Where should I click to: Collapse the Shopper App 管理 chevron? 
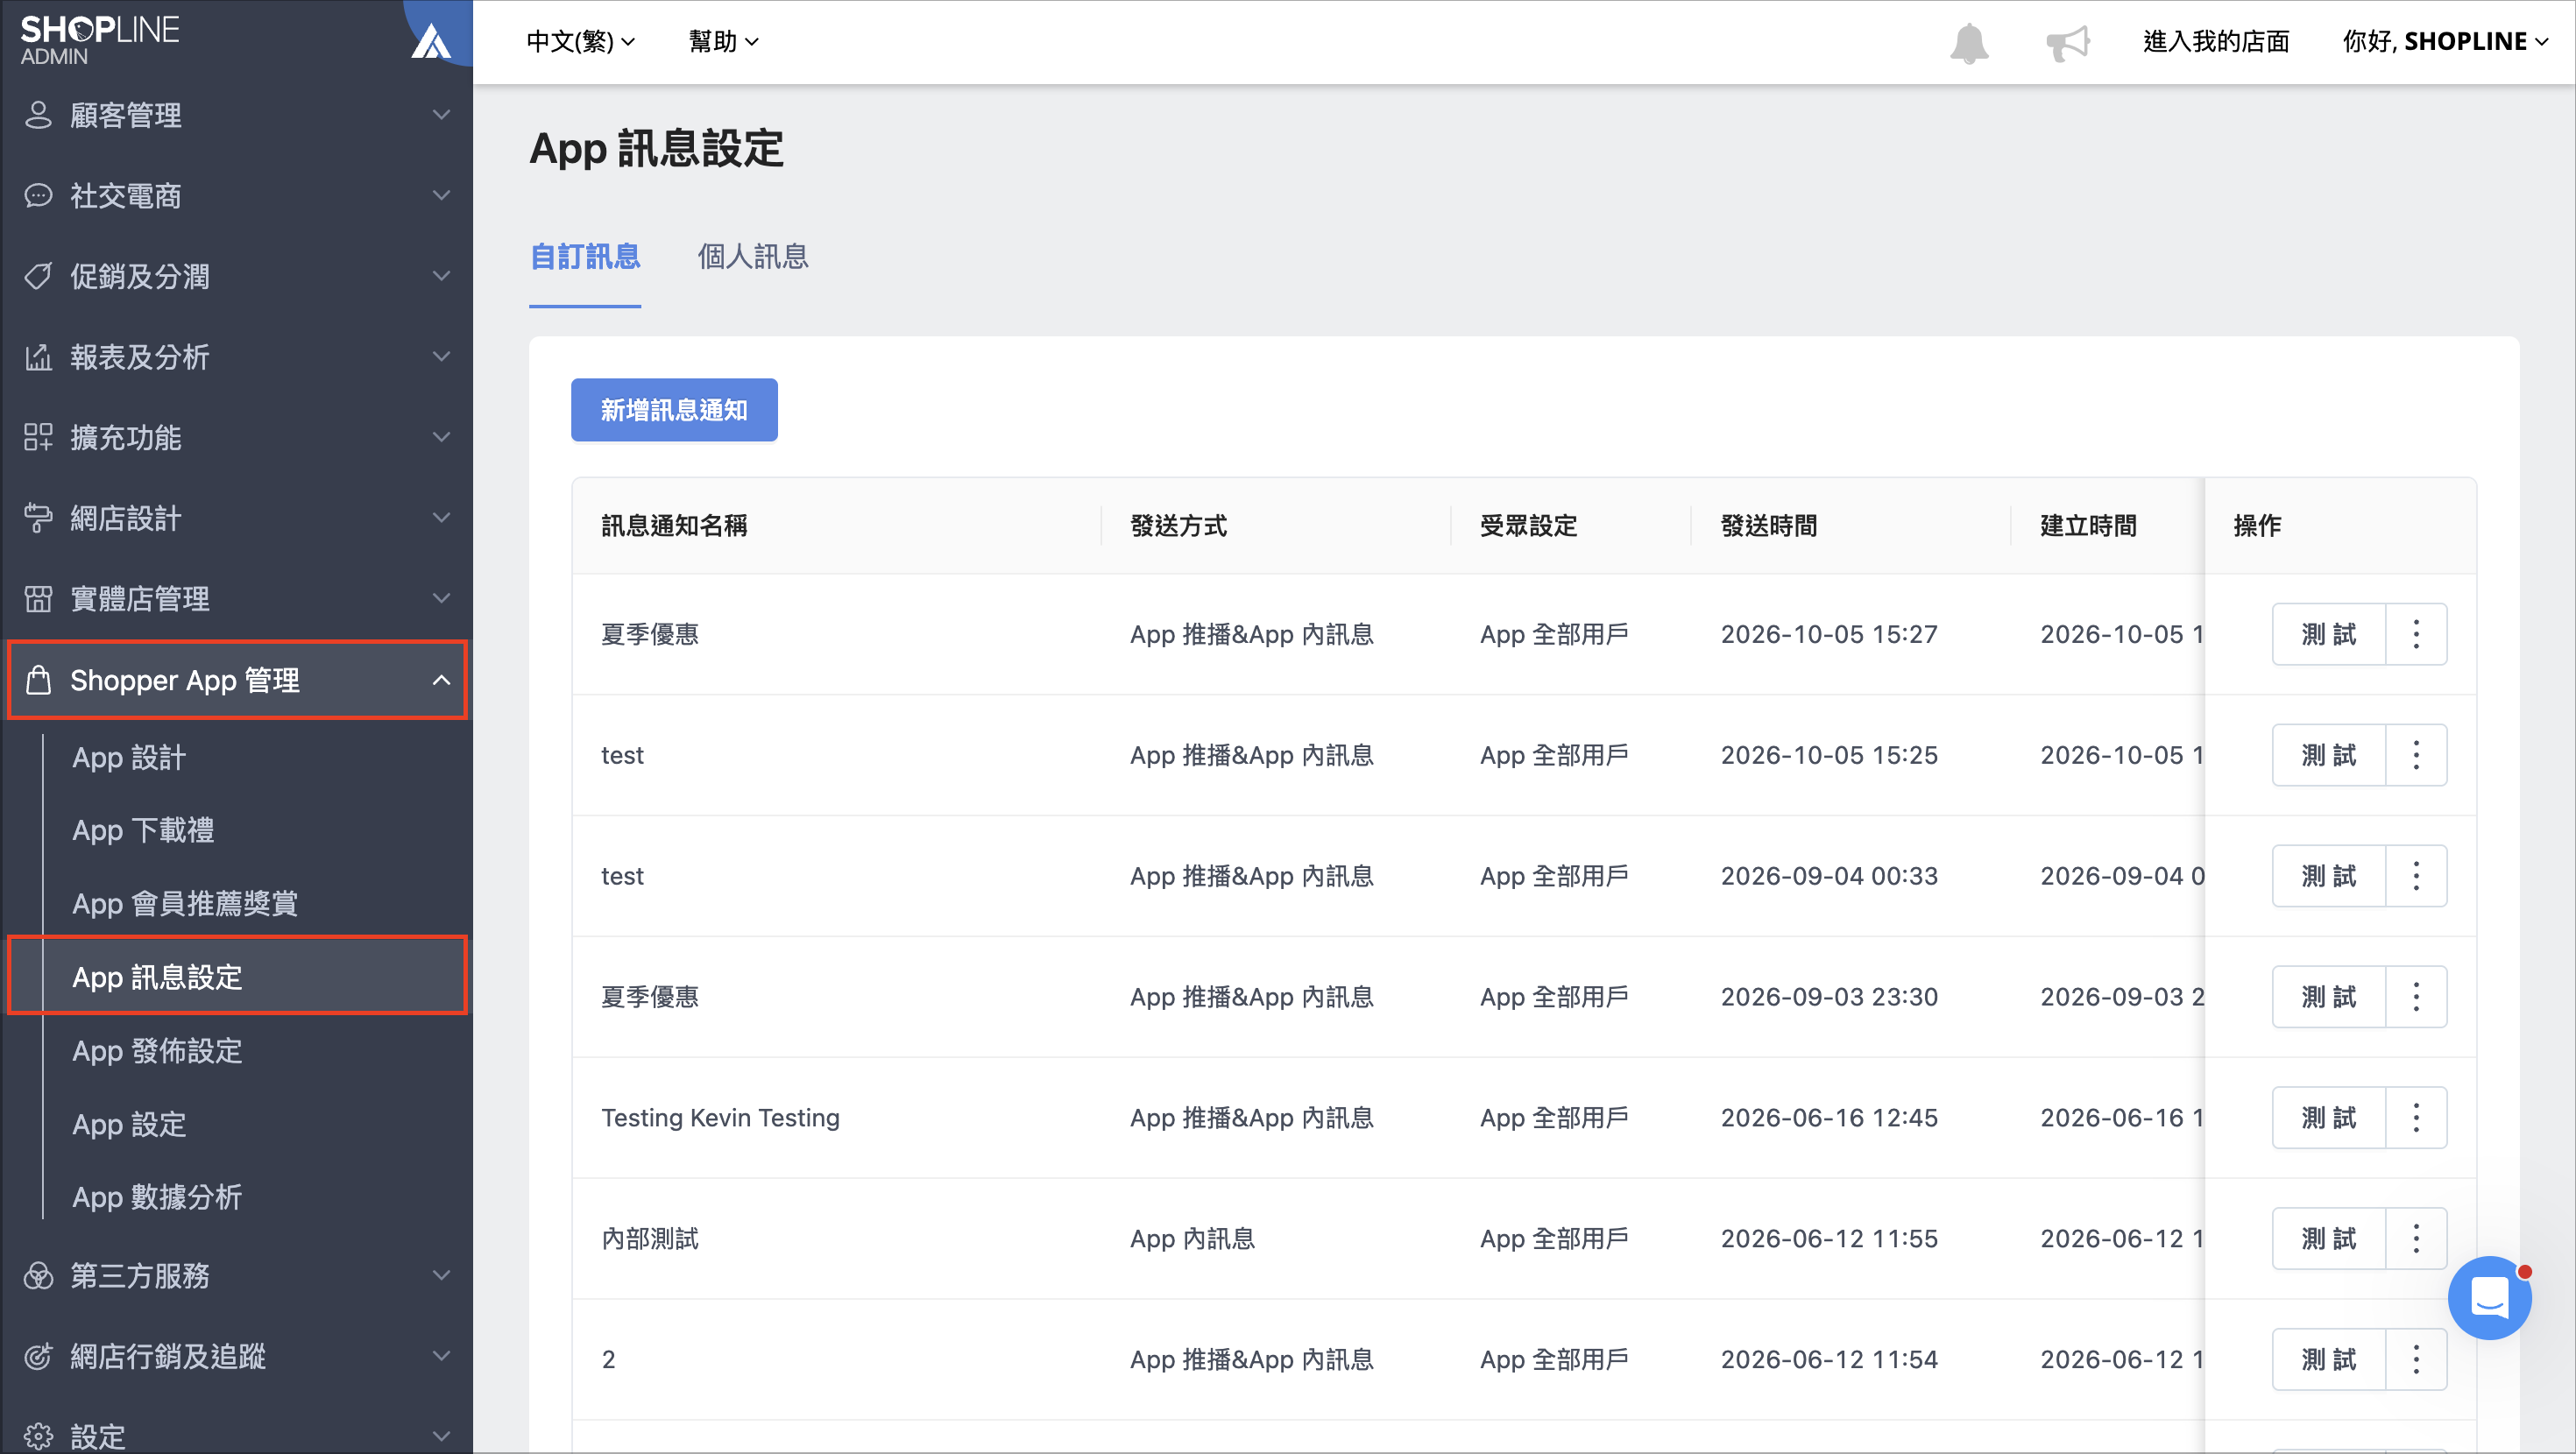pyautogui.click(x=441, y=680)
